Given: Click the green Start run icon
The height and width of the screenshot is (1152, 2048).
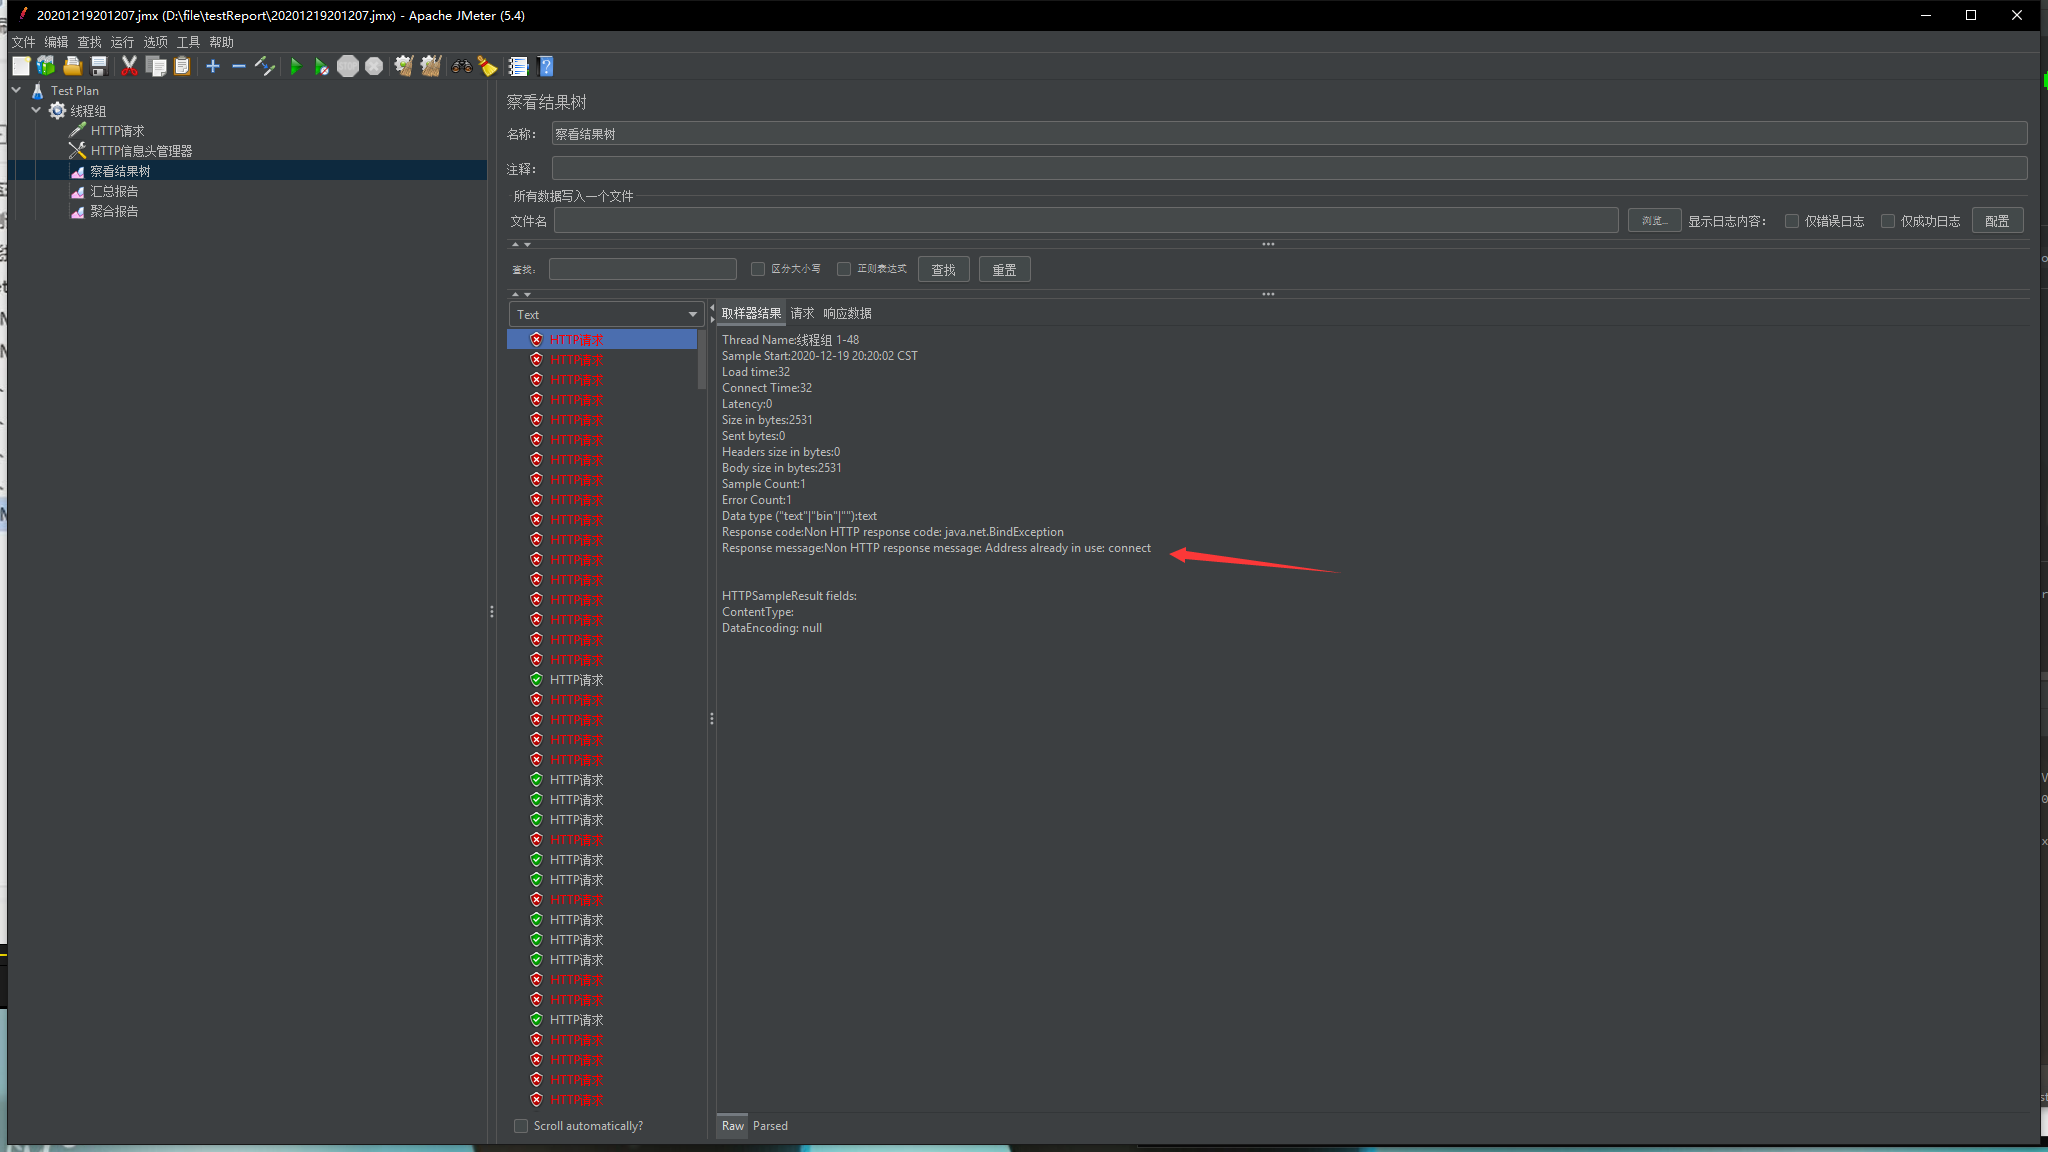Looking at the screenshot, I should tap(295, 66).
